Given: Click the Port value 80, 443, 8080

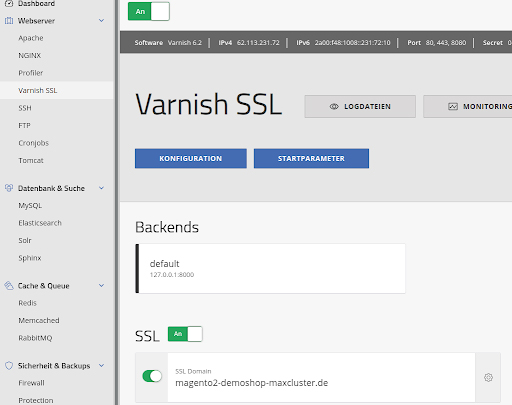Looking at the screenshot, I should (x=446, y=43).
